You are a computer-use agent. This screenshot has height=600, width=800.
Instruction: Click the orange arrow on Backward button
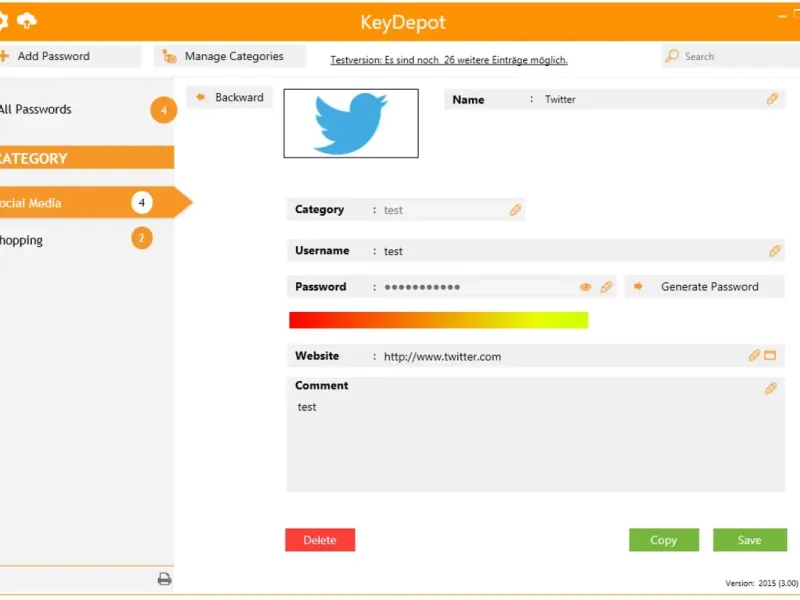click(x=201, y=97)
